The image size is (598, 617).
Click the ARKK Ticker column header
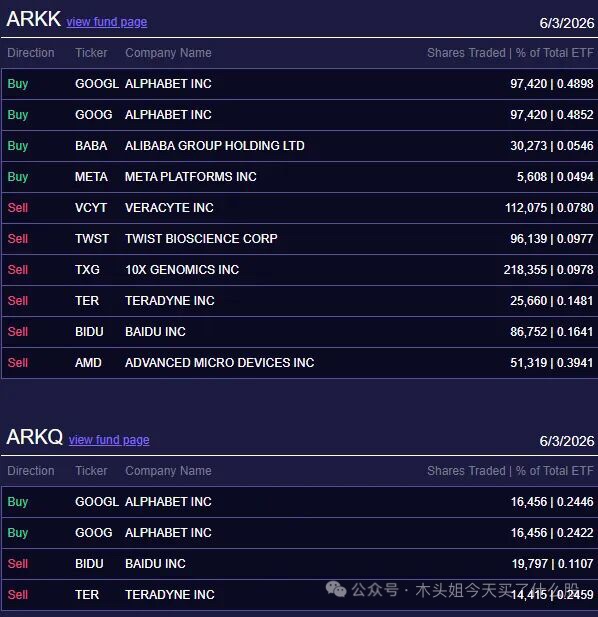(91, 53)
